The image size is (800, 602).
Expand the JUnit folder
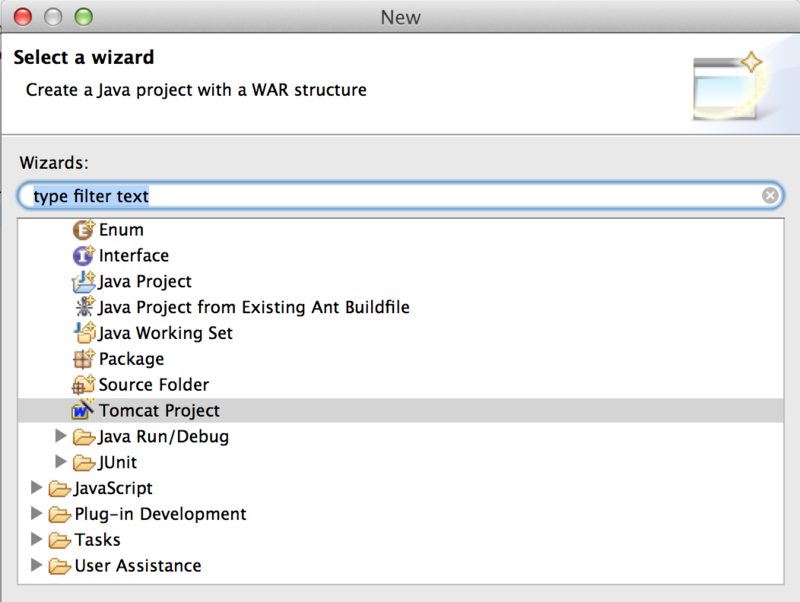click(61, 462)
